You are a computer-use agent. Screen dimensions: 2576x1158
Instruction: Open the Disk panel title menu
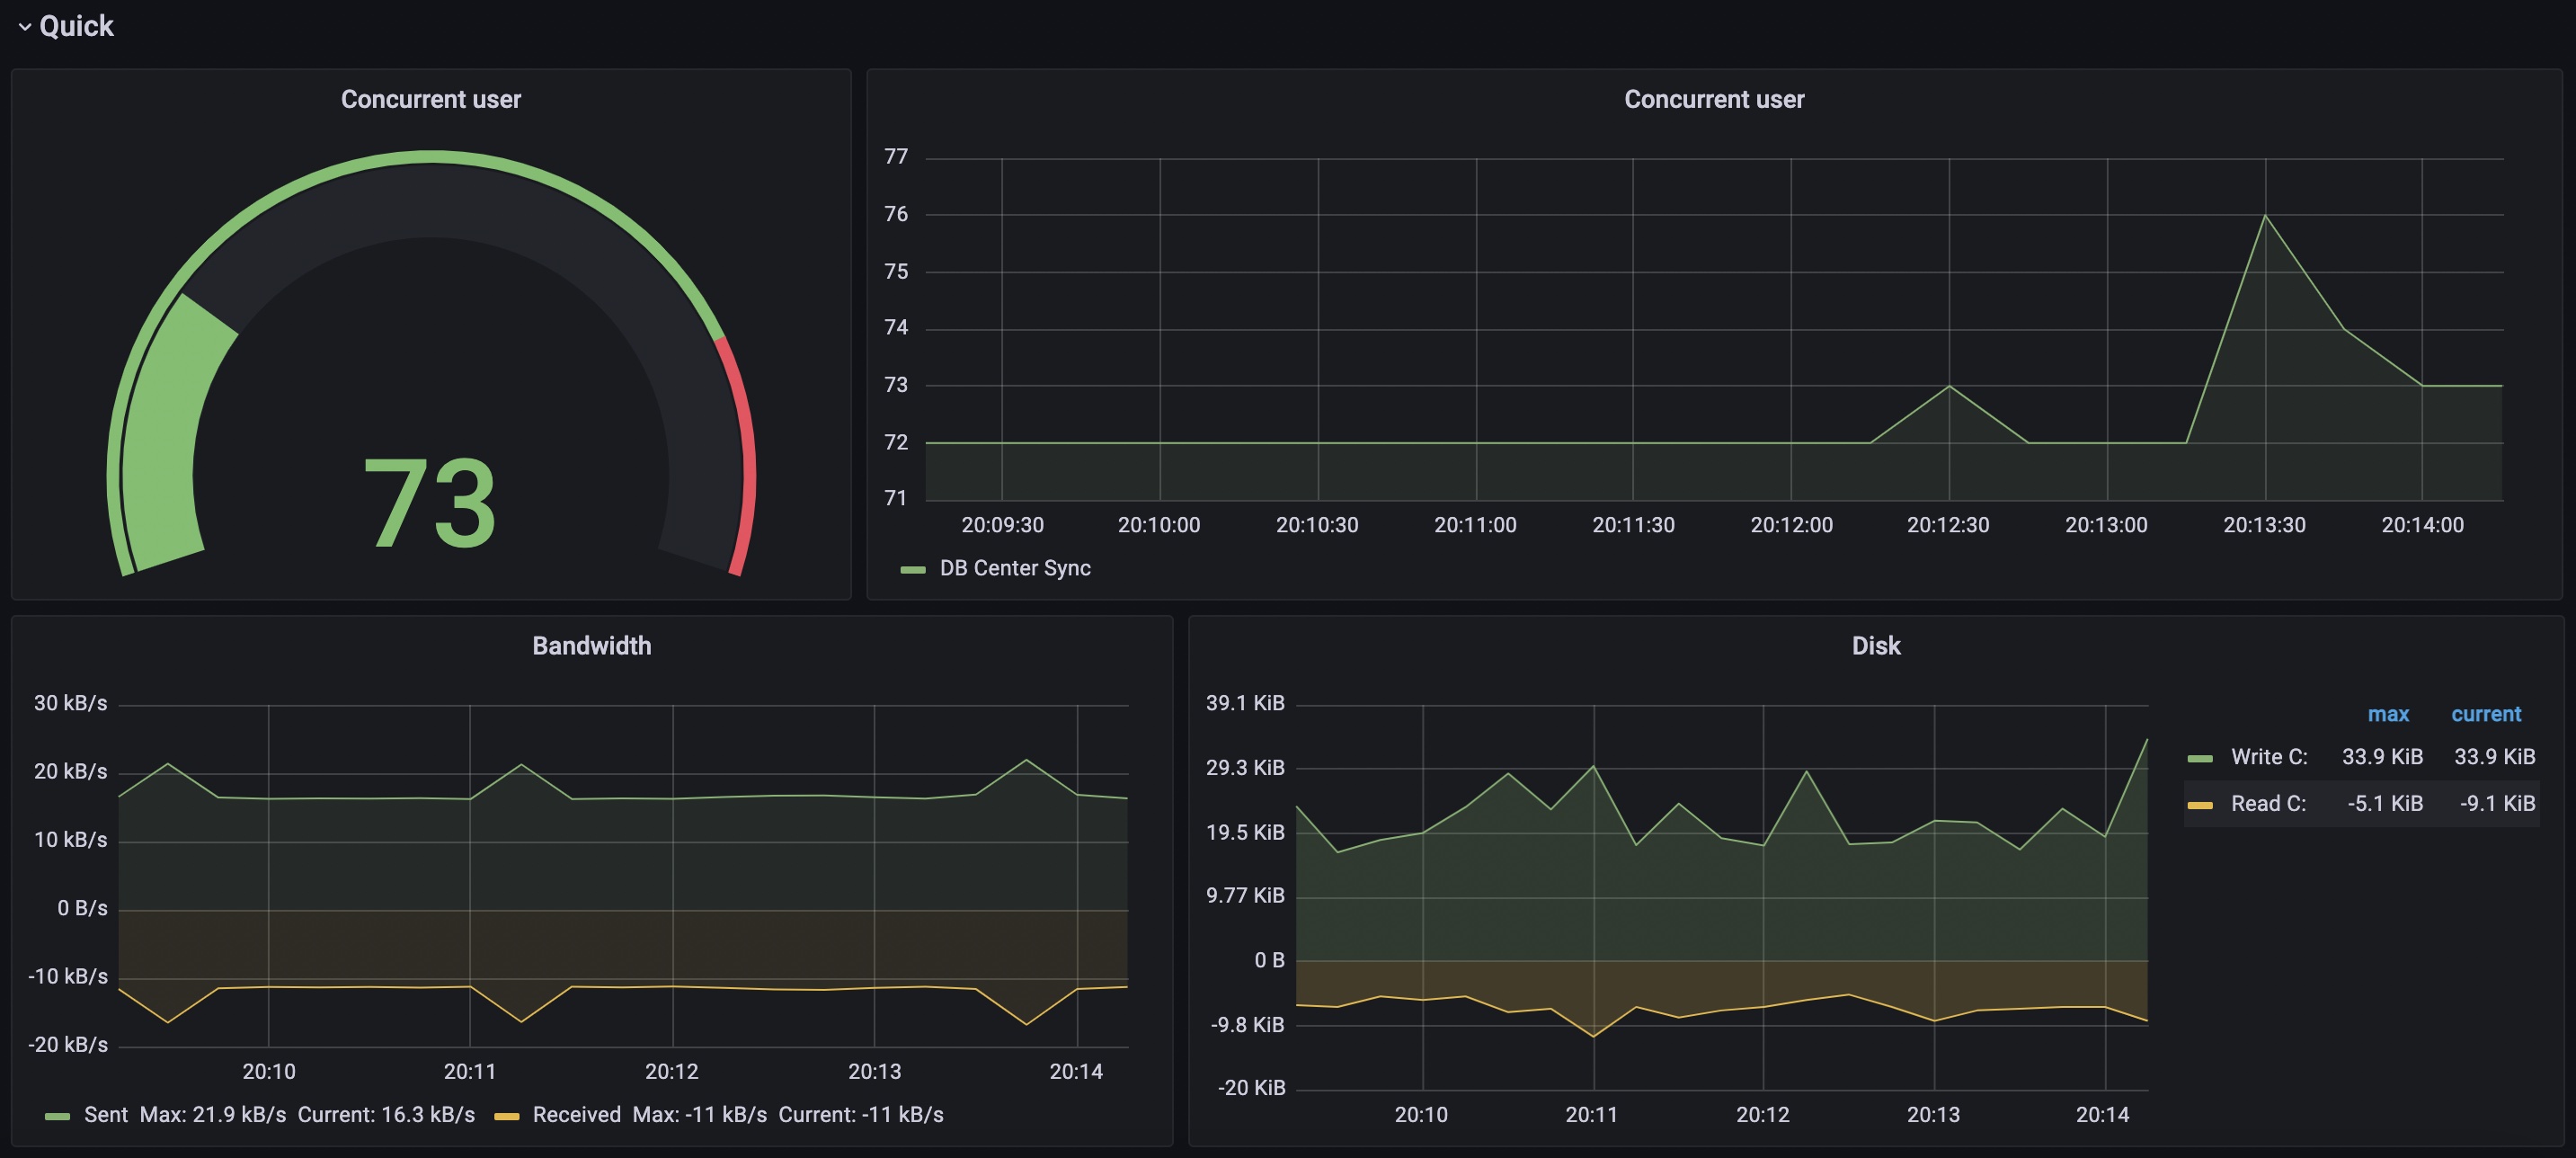coord(1875,646)
